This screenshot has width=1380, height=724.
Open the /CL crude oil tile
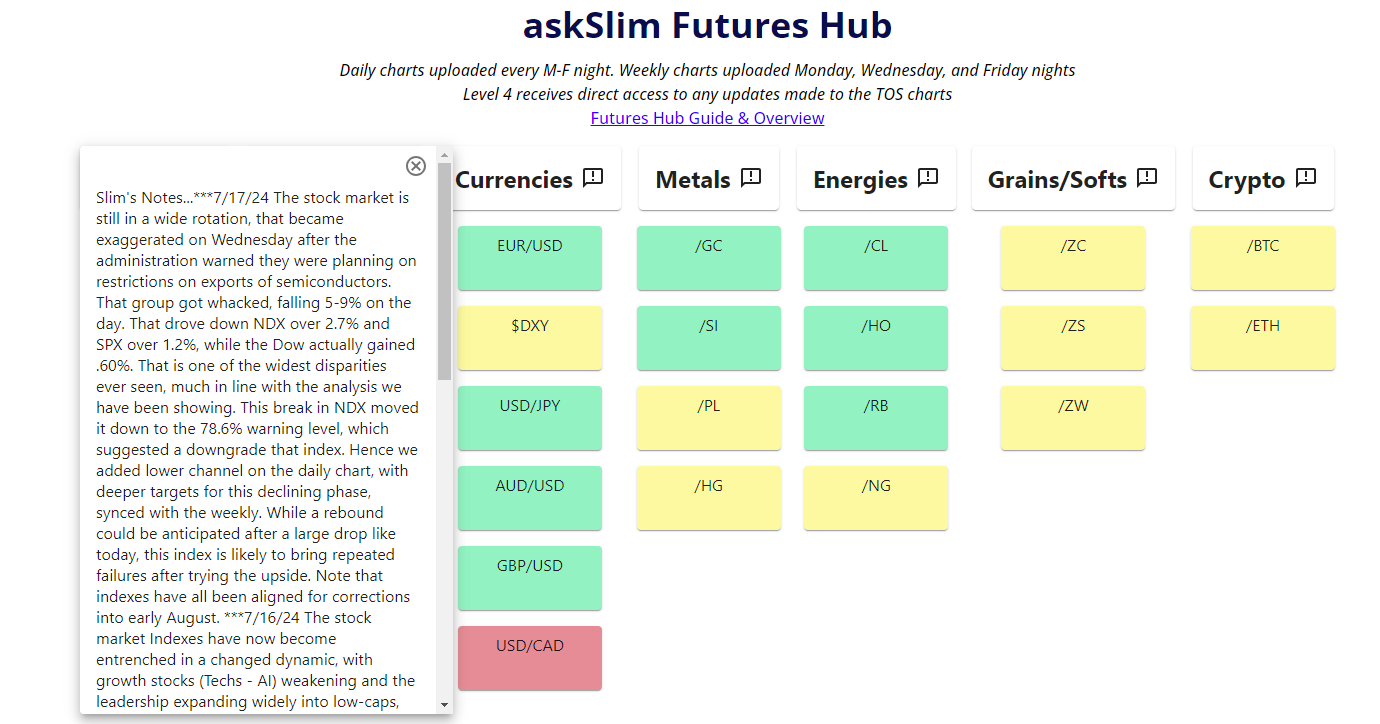[x=876, y=258]
